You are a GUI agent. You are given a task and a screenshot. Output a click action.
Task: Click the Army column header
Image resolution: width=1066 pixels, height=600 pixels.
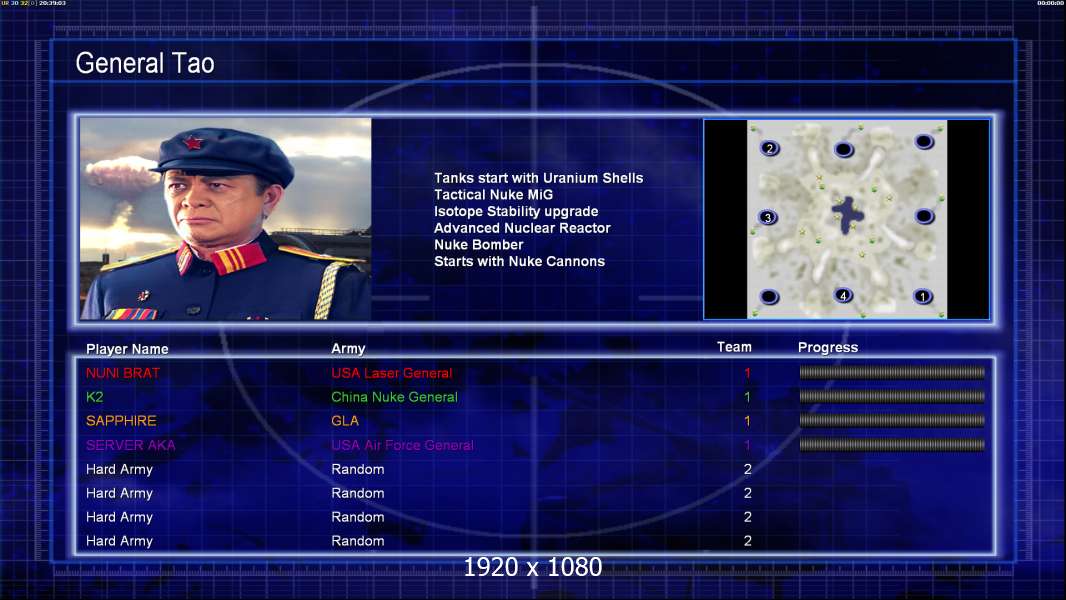(x=348, y=349)
